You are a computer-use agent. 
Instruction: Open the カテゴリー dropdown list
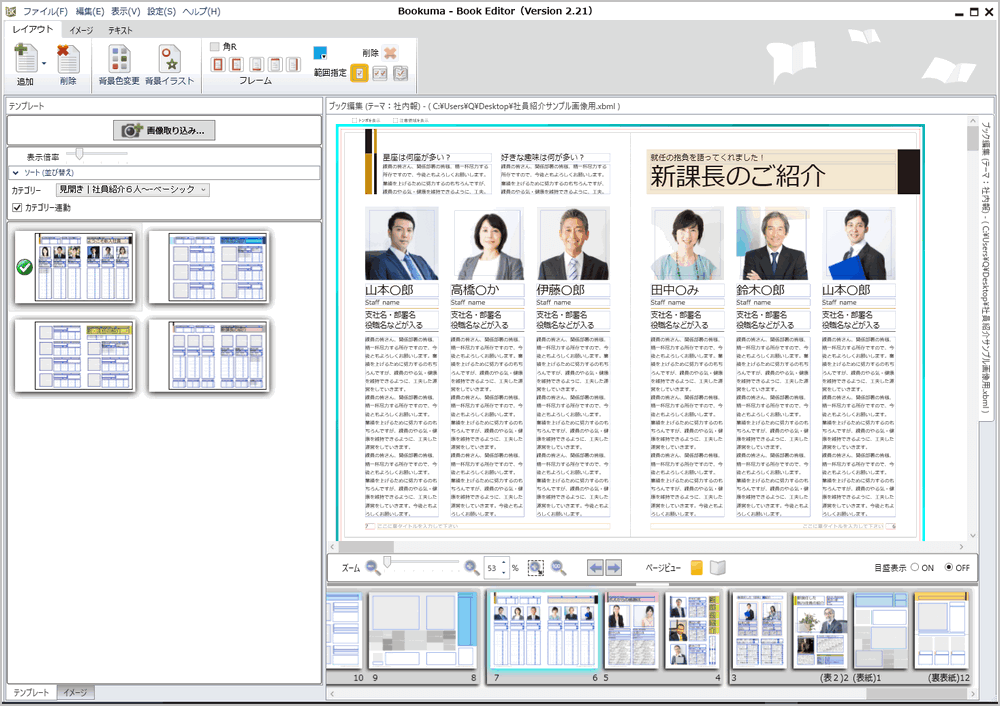pos(132,190)
